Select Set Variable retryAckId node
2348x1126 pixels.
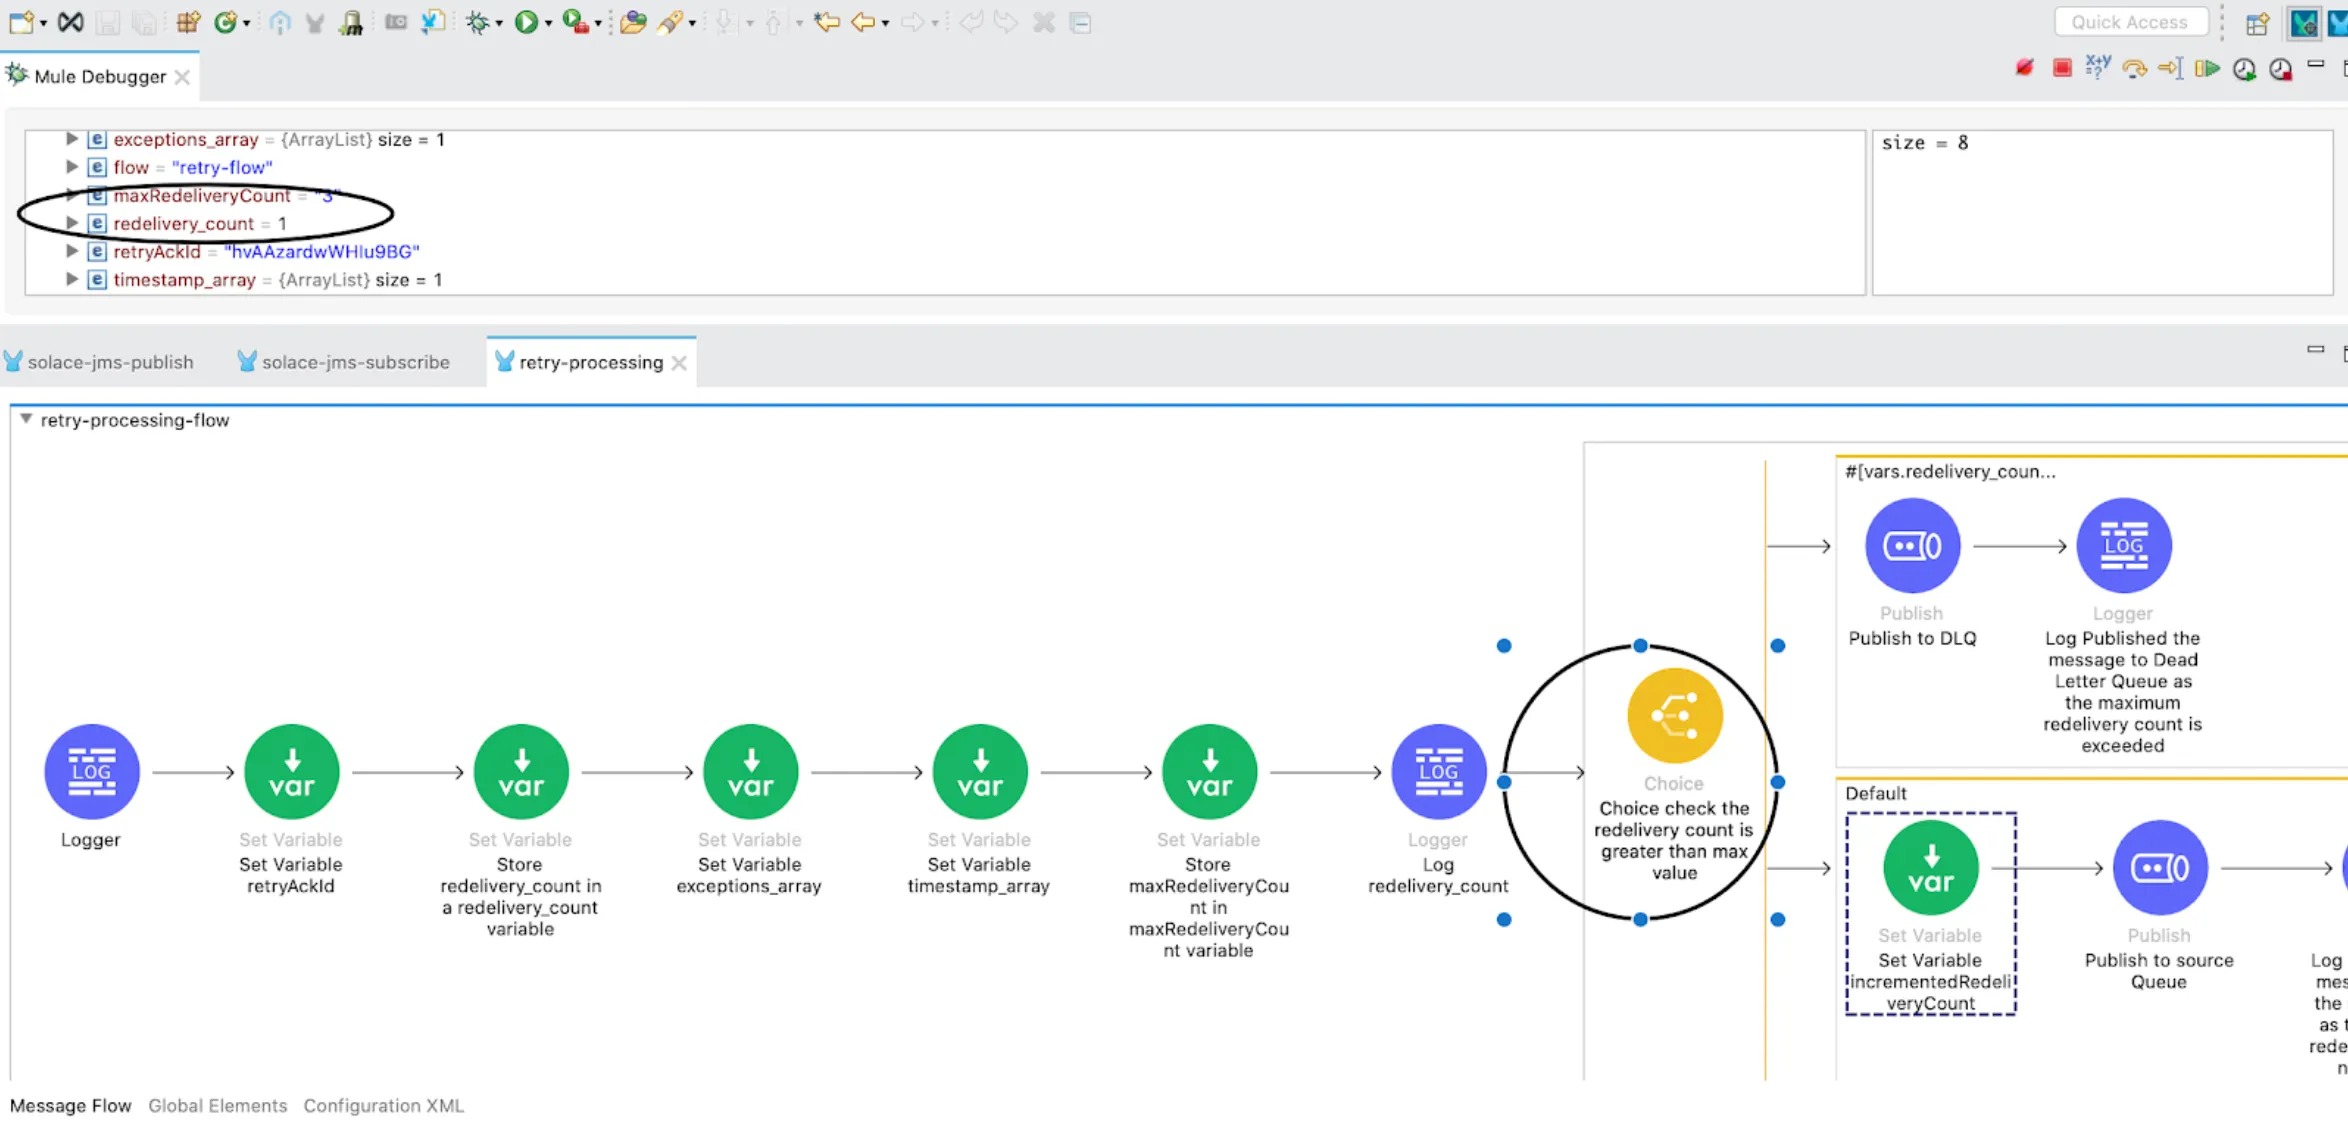click(291, 771)
